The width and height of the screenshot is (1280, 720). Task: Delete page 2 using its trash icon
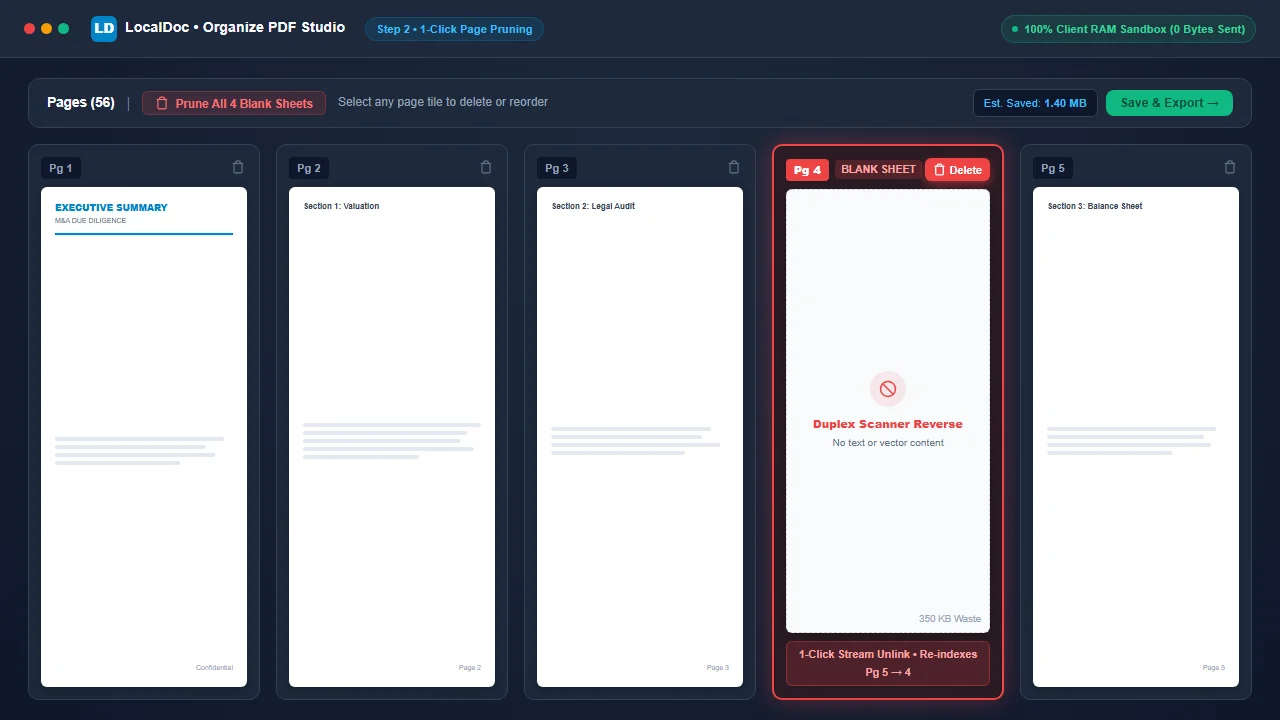(x=486, y=168)
